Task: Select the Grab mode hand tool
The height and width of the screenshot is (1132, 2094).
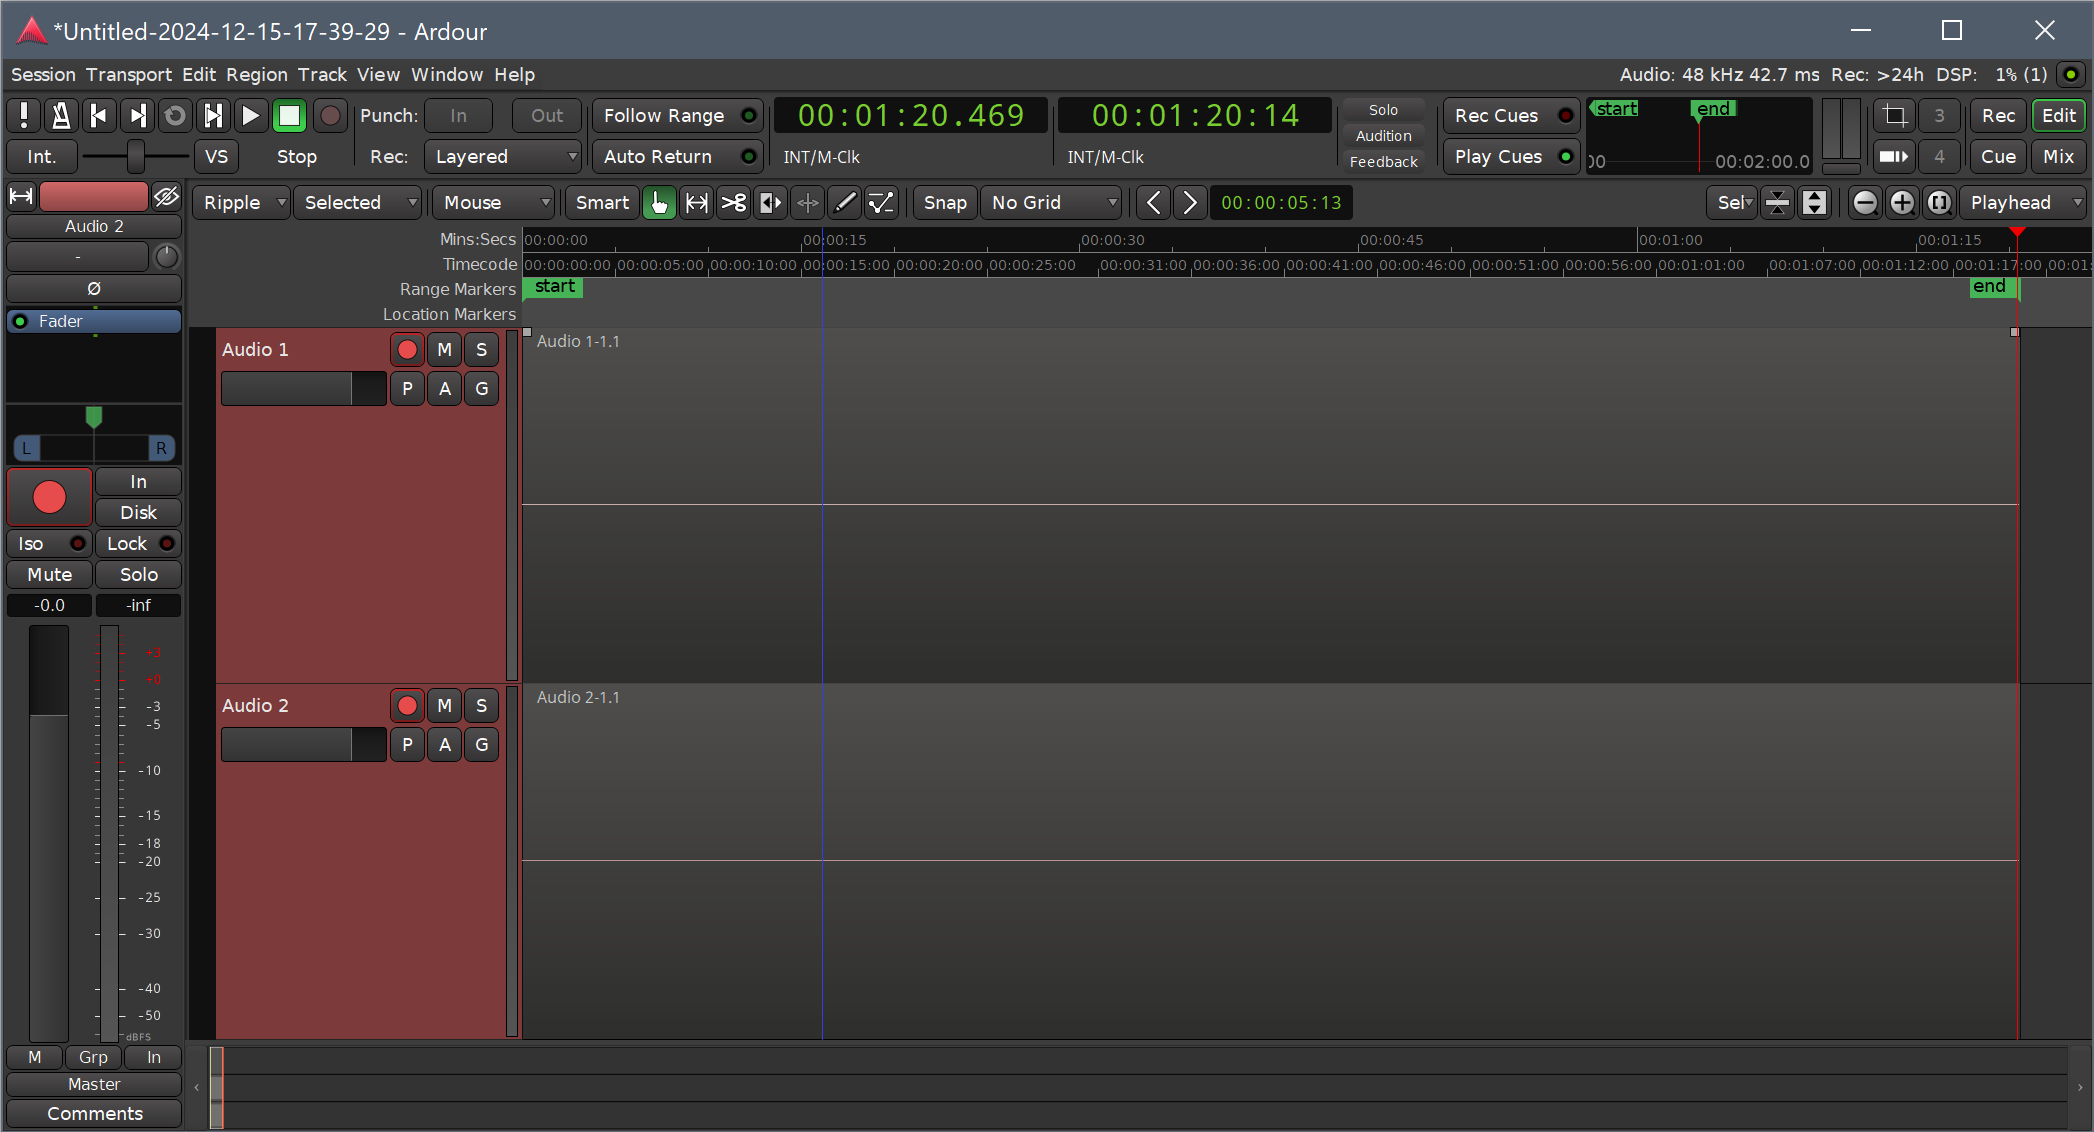Action: pos(659,203)
